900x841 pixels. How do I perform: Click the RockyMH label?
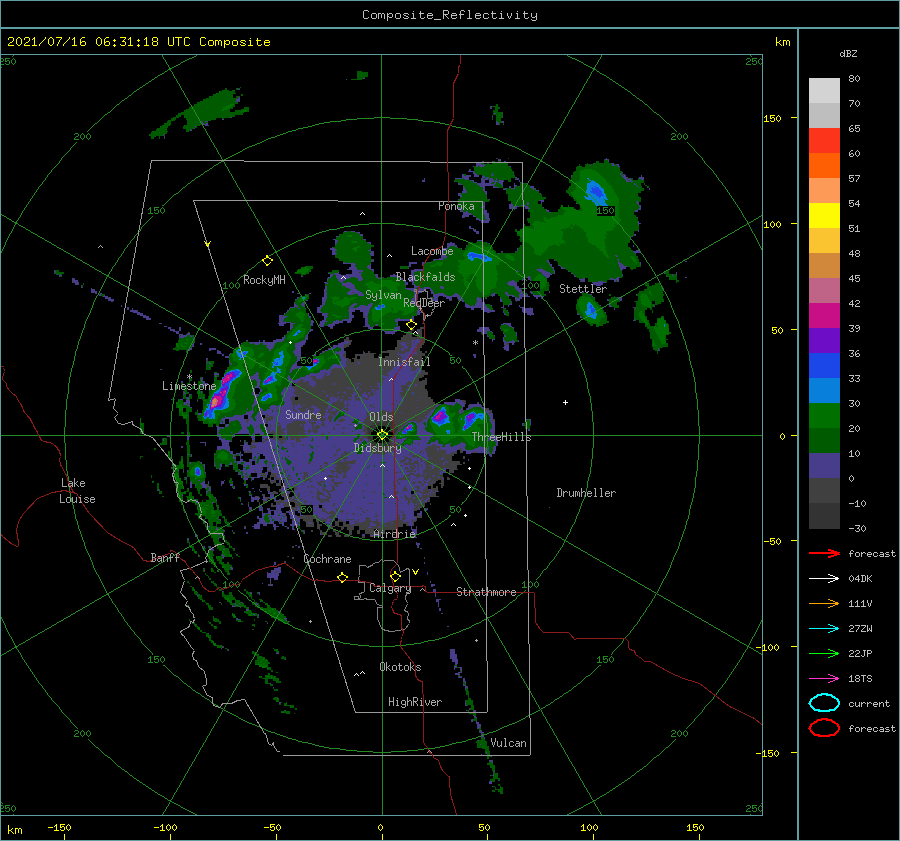click(264, 280)
